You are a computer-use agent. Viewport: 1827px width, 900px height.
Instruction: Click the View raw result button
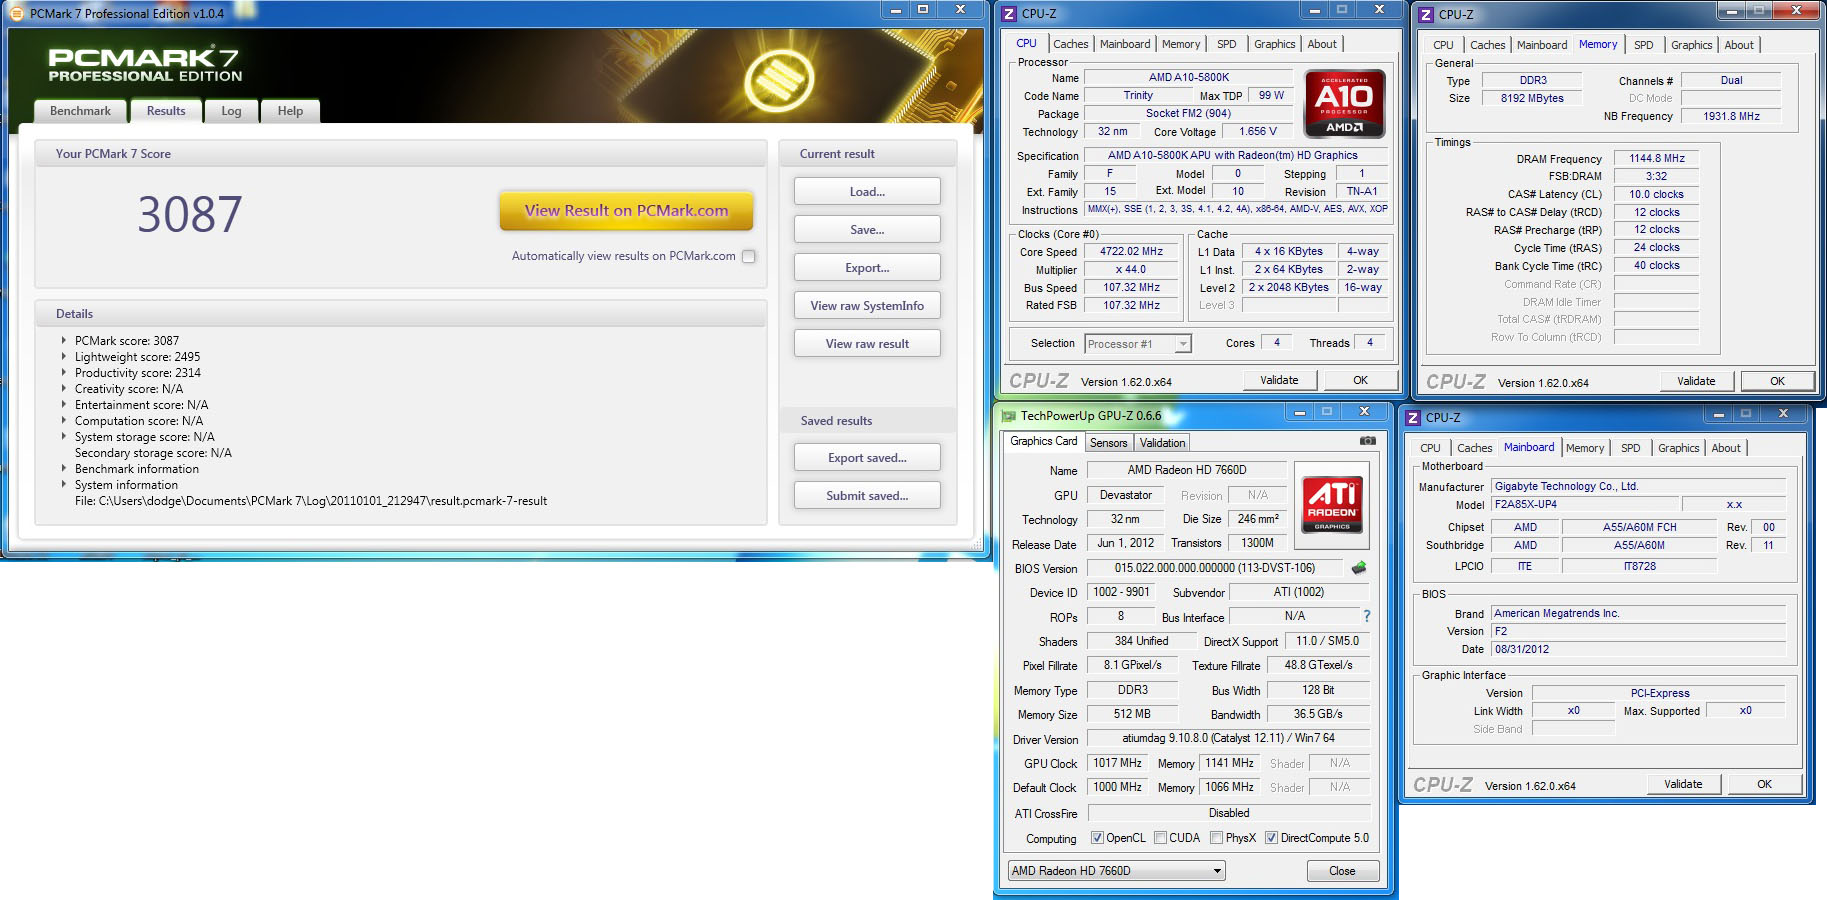click(x=867, y=344)
